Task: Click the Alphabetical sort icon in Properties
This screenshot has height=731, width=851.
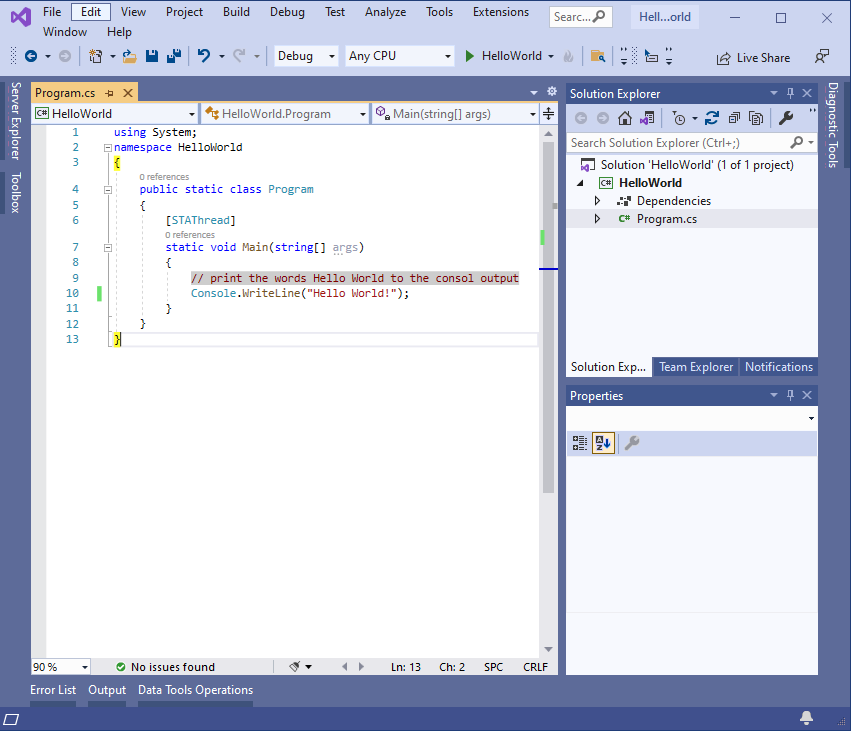Action: point(603,443)
